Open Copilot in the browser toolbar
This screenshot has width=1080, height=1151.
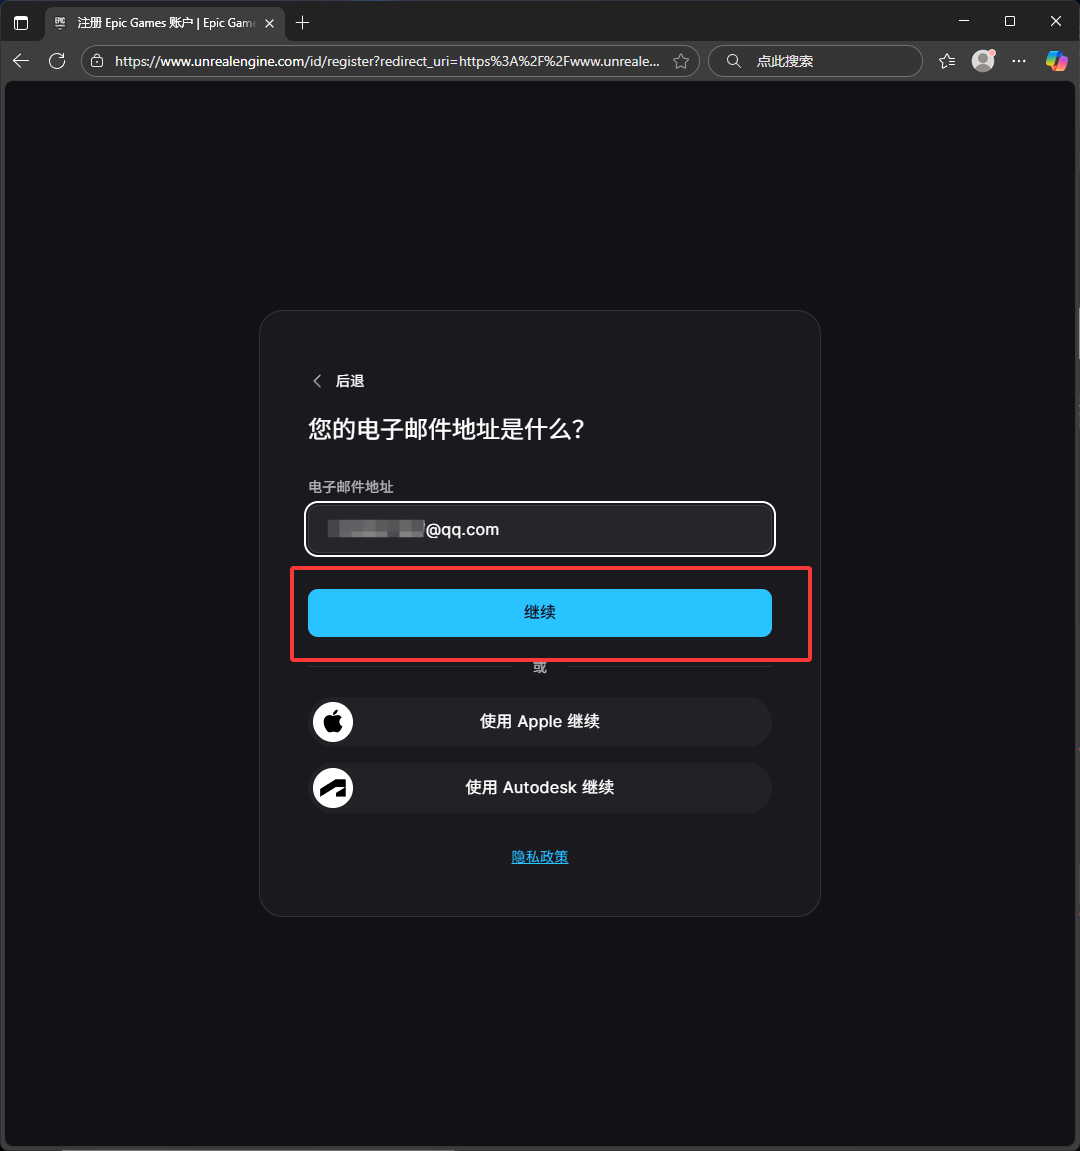(x=1056, y=61)
